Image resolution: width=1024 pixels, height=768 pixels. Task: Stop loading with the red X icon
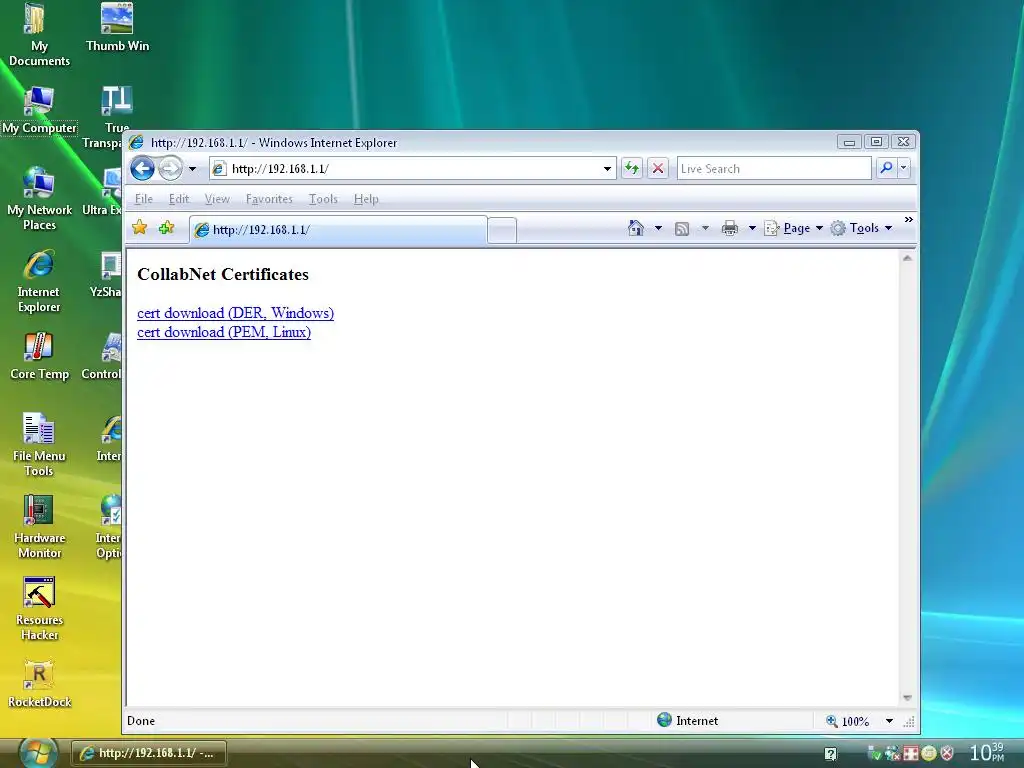coord(658,168)
